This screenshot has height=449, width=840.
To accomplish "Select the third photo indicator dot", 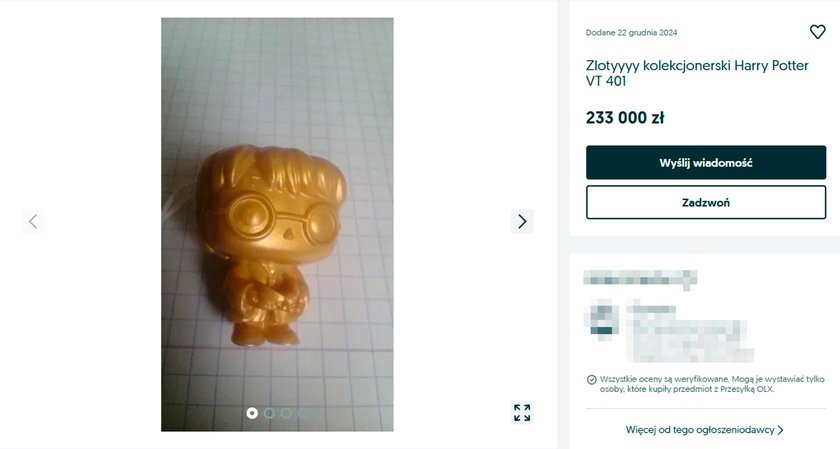I will click(x=286, y=413).
